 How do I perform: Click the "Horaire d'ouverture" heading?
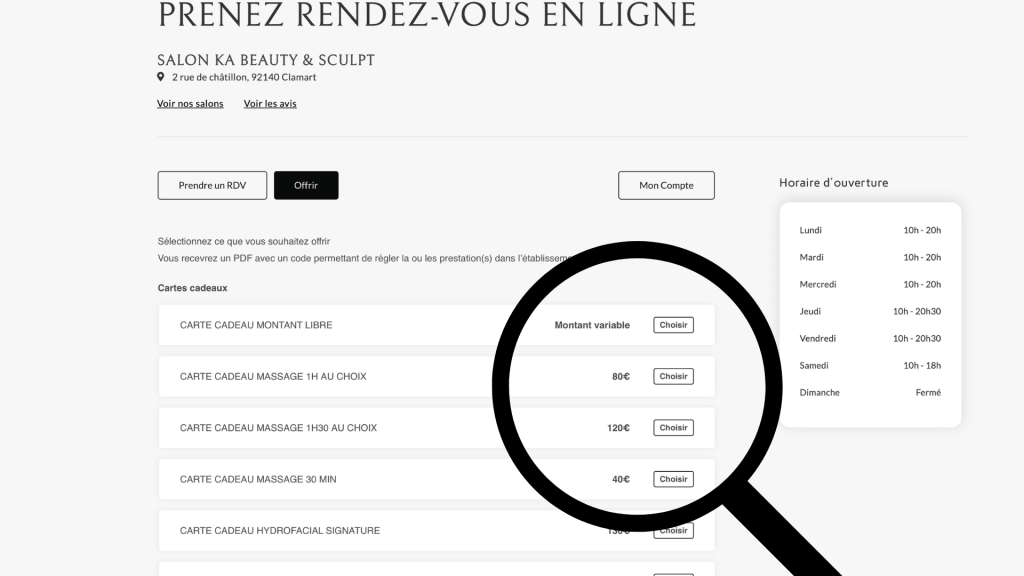tap(833, 183)
